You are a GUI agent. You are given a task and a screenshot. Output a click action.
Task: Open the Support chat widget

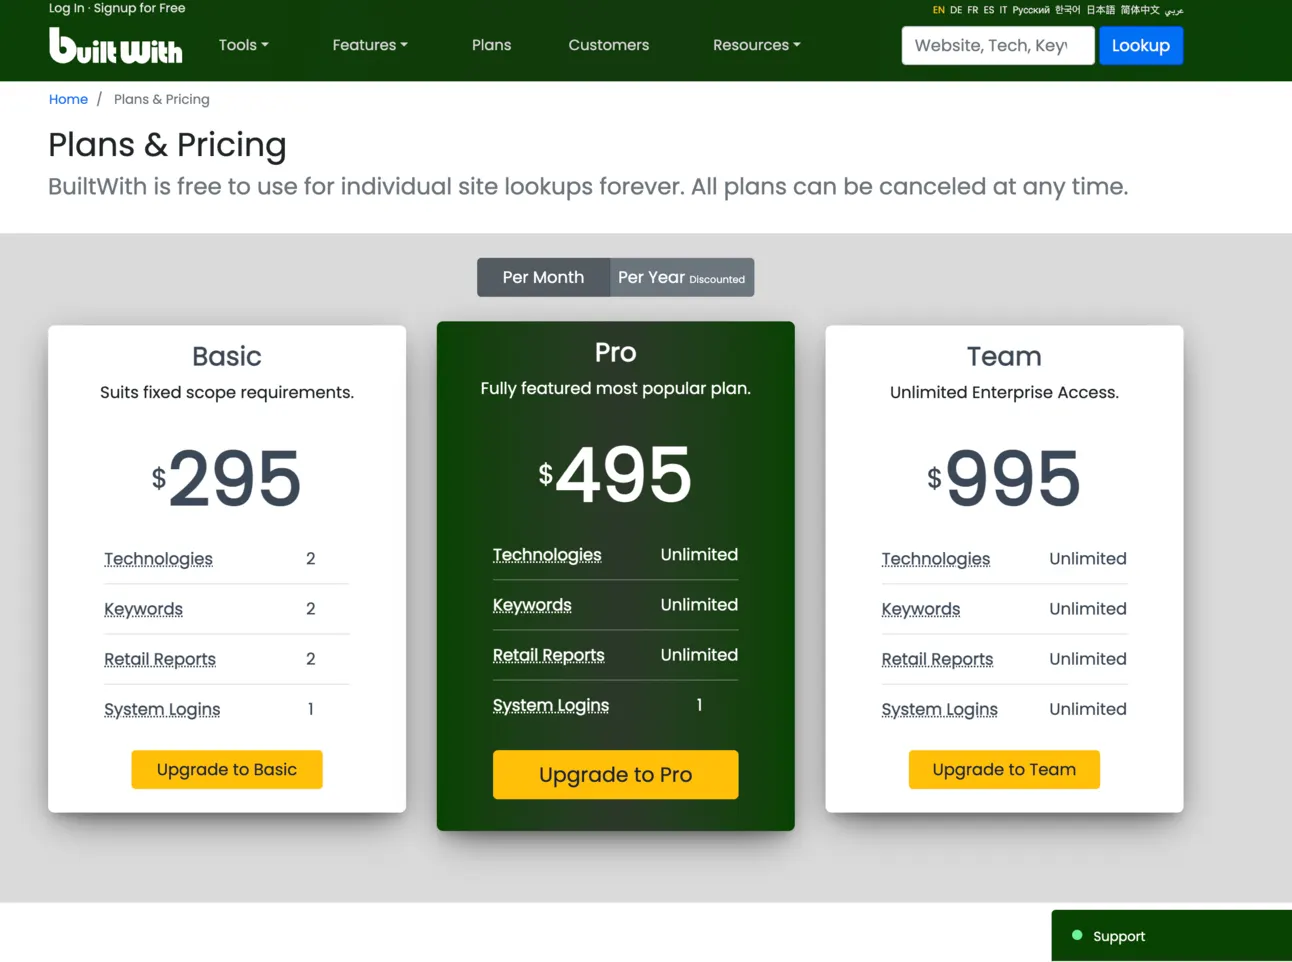[x=1172, y=936]
